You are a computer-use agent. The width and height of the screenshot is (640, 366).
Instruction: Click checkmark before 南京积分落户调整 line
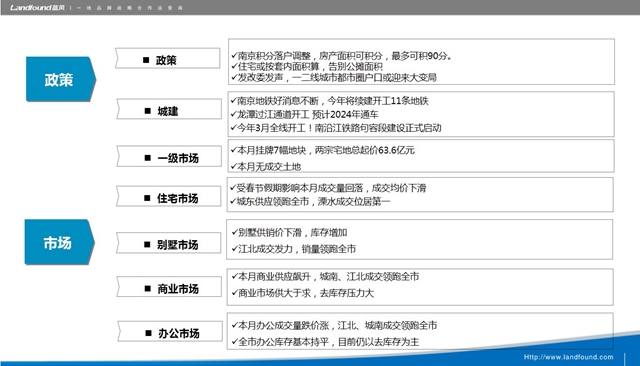point(234,55)
